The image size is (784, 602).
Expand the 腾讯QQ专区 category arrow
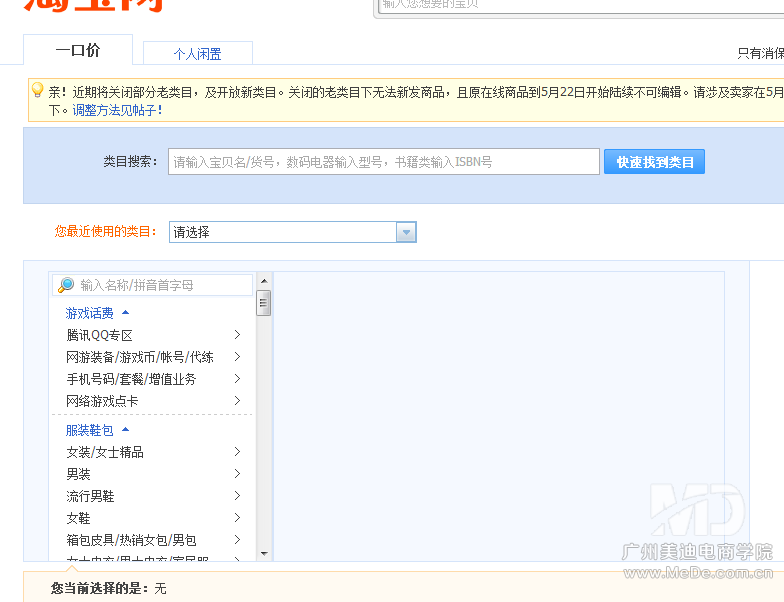point(237,335)
